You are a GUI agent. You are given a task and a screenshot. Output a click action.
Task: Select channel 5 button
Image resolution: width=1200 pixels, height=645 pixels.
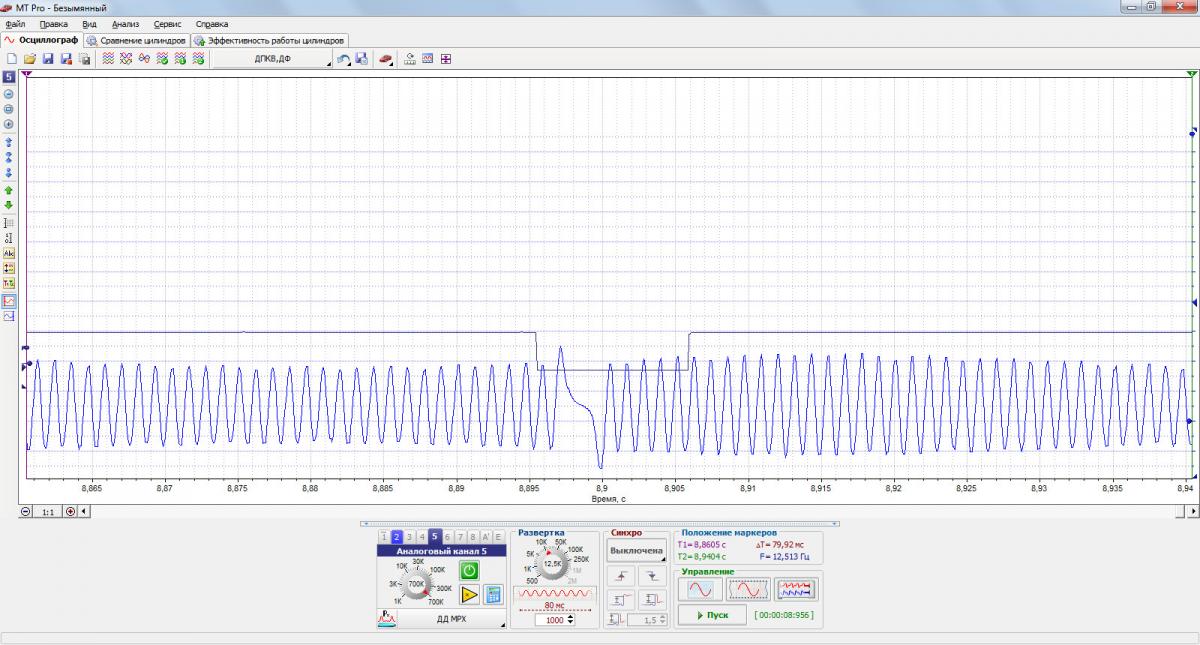434,537
